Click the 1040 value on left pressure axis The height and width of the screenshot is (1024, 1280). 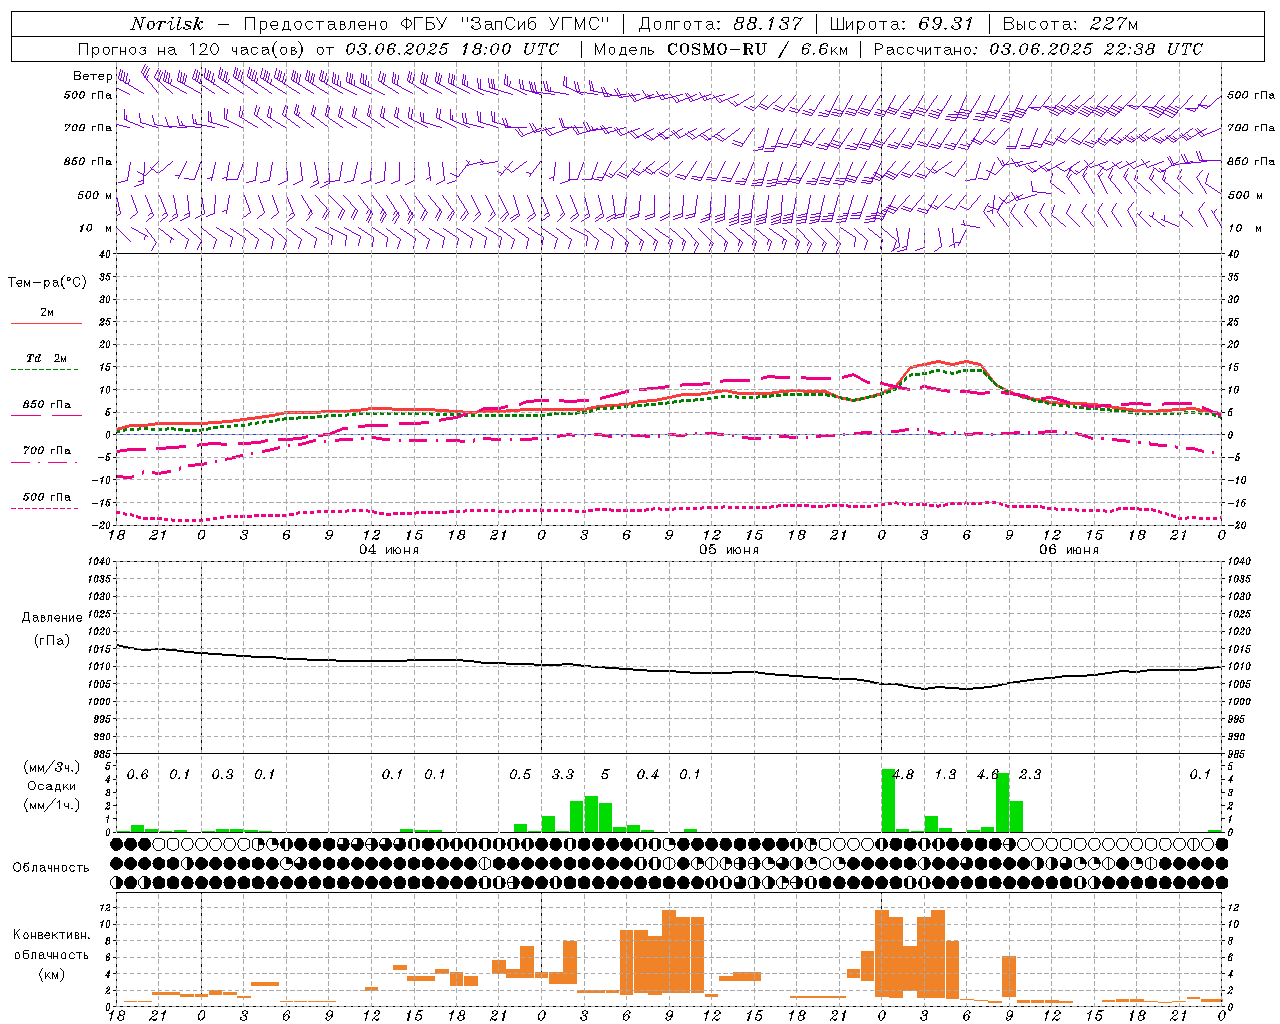[99, 562]
